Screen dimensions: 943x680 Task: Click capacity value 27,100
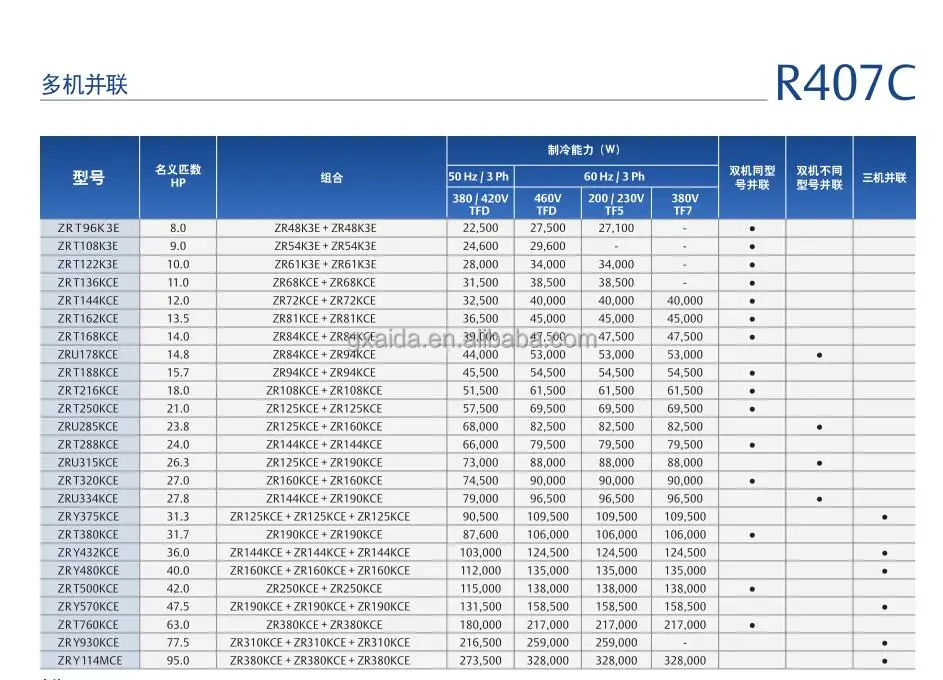[616, 228]
